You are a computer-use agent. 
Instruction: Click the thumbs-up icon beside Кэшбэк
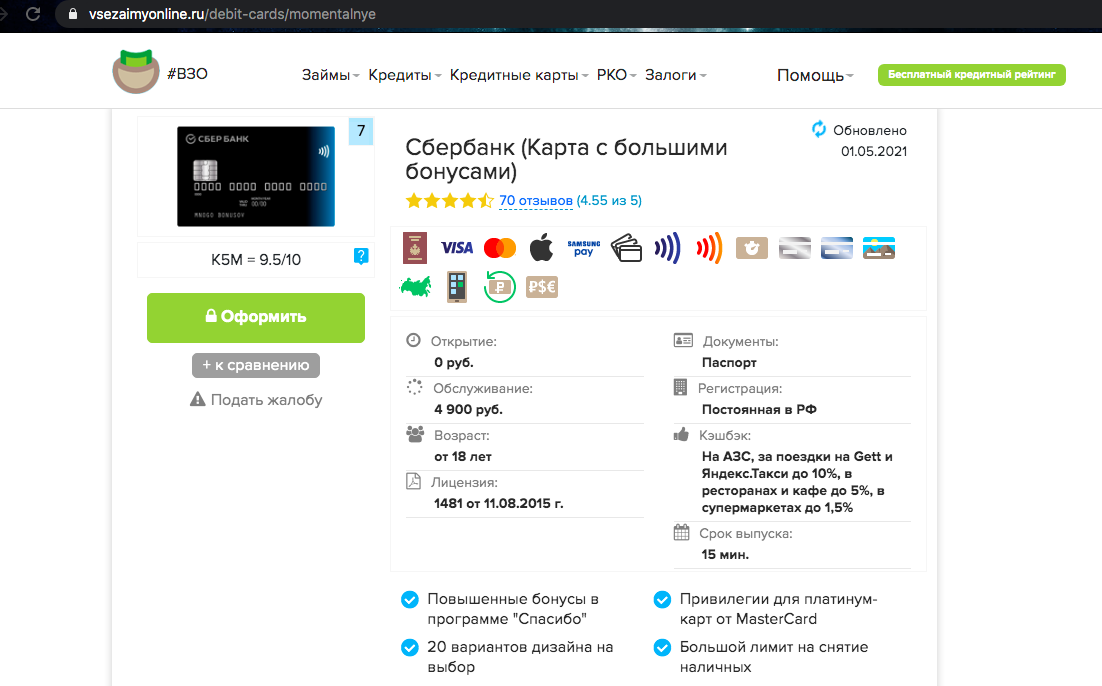pyautogui.click(x=681, y=434)
